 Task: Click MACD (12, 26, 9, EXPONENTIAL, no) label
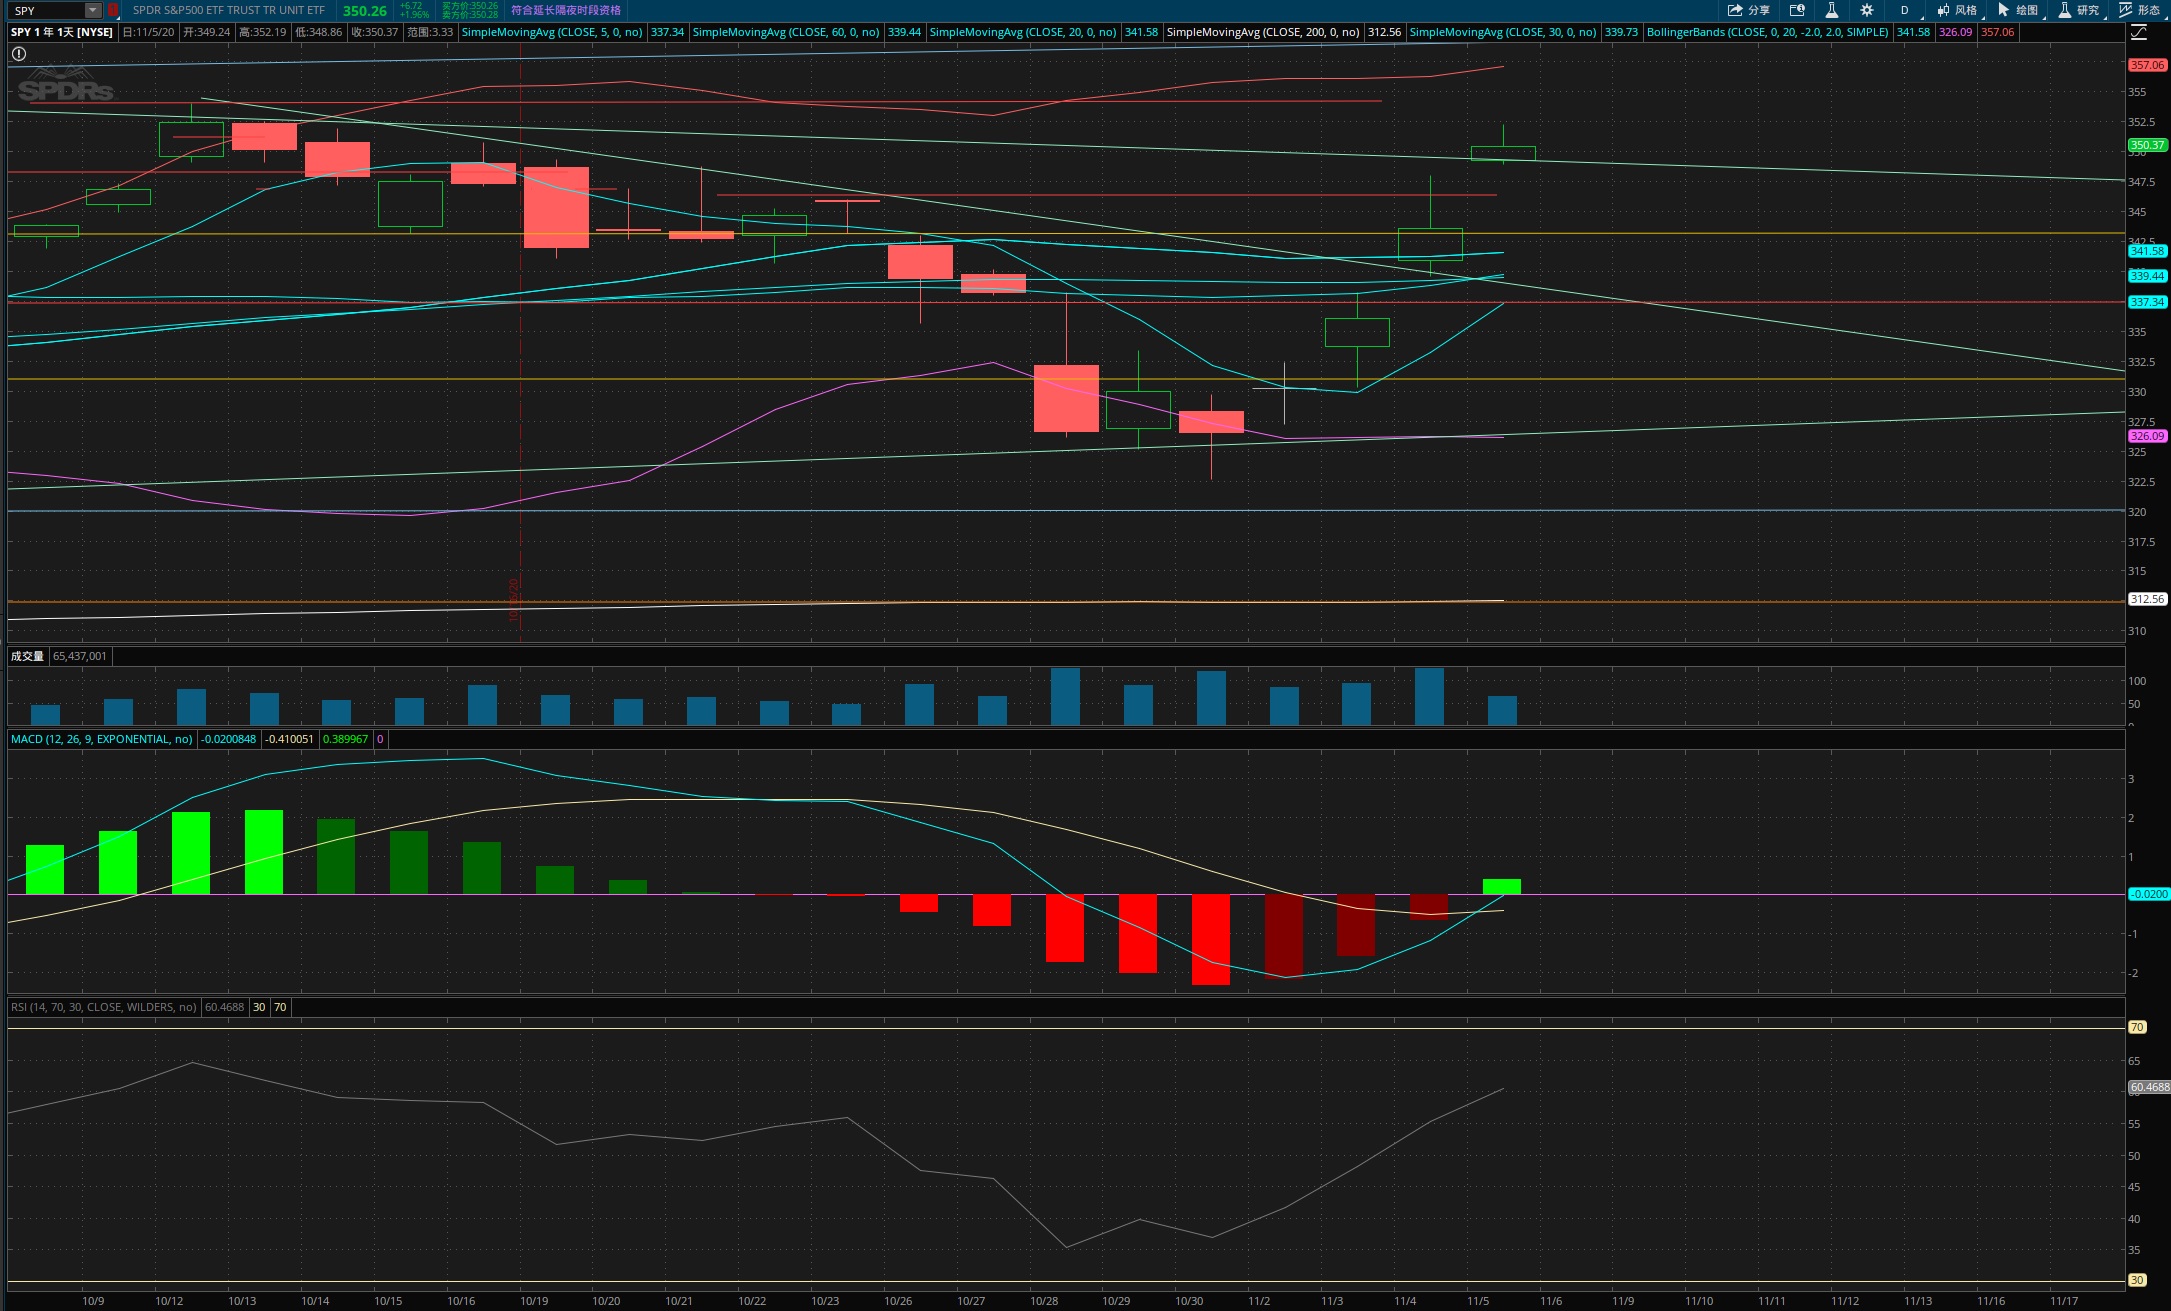102,739
